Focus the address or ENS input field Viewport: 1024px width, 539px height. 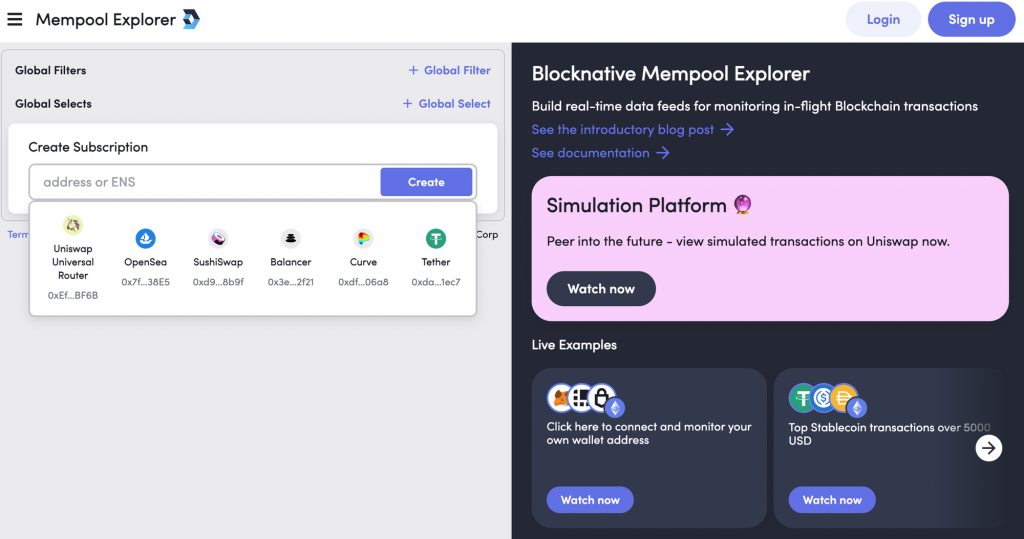[x=205, y=182]
